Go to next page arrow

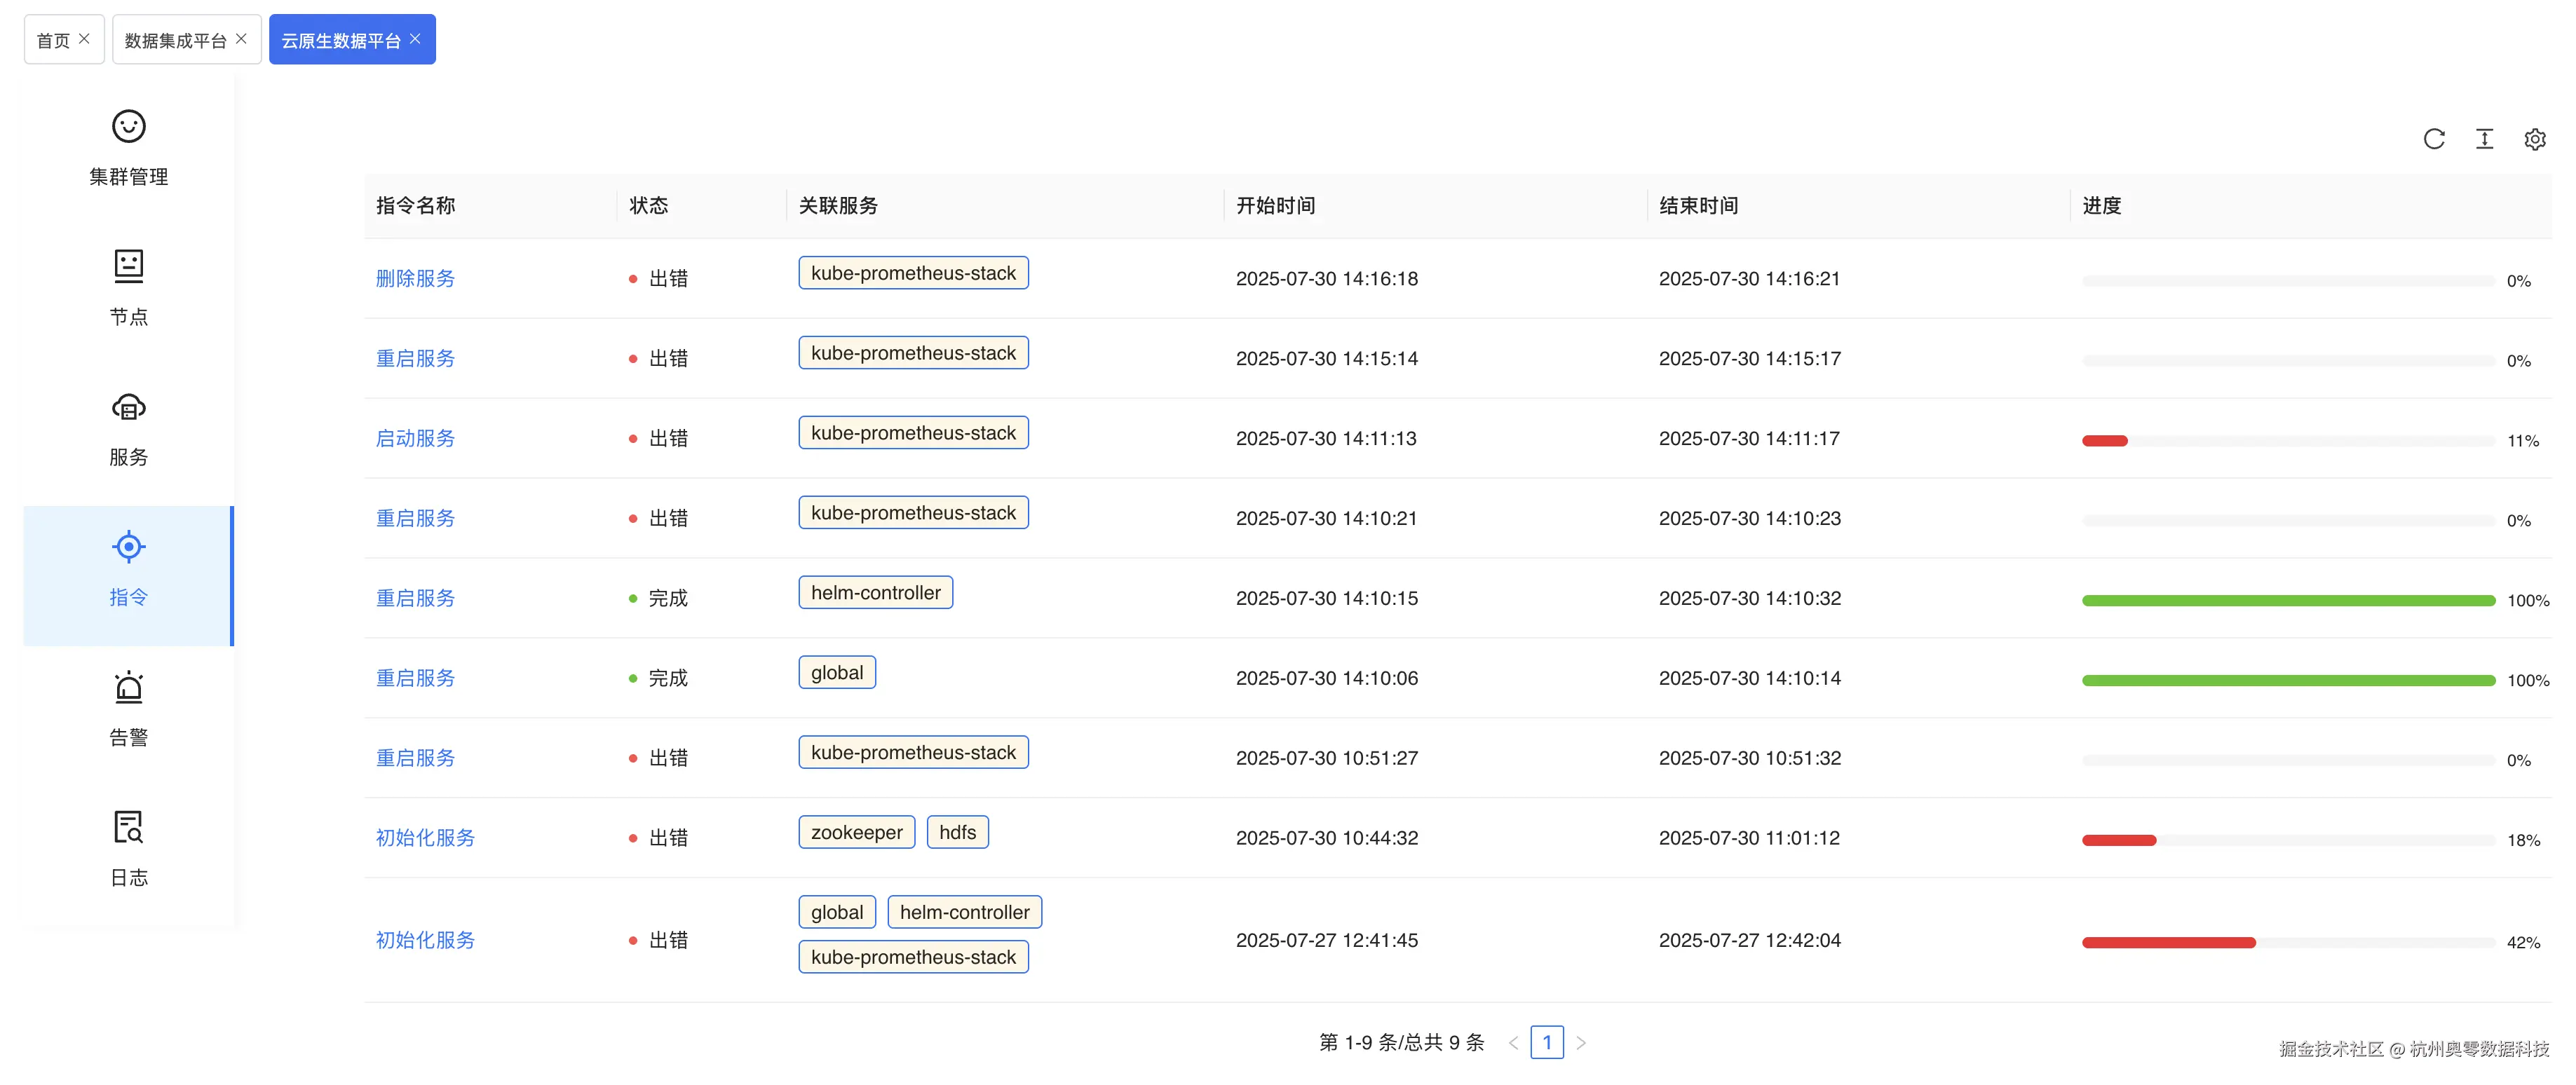pyautogui.click(x=1581, y=1043)
